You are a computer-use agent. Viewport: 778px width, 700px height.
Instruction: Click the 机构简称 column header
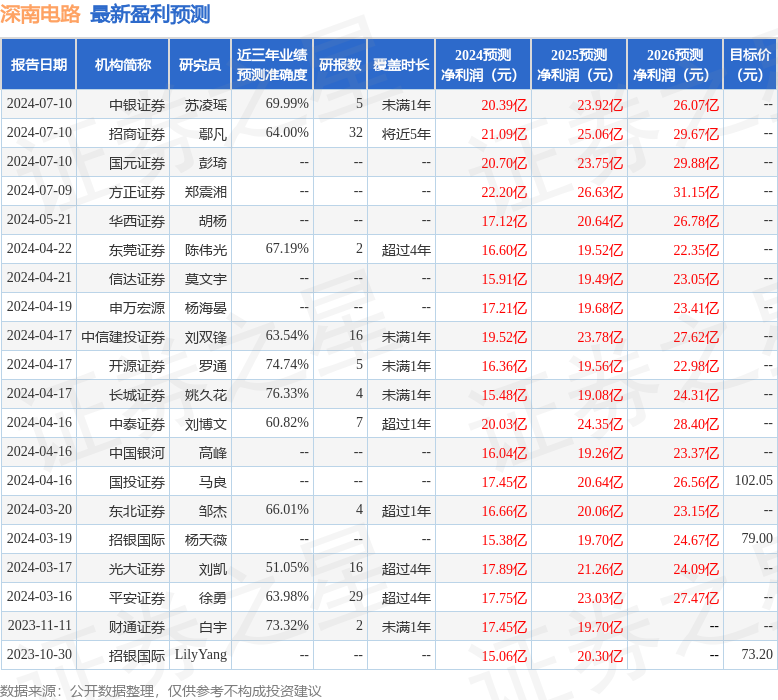(123, 65)
